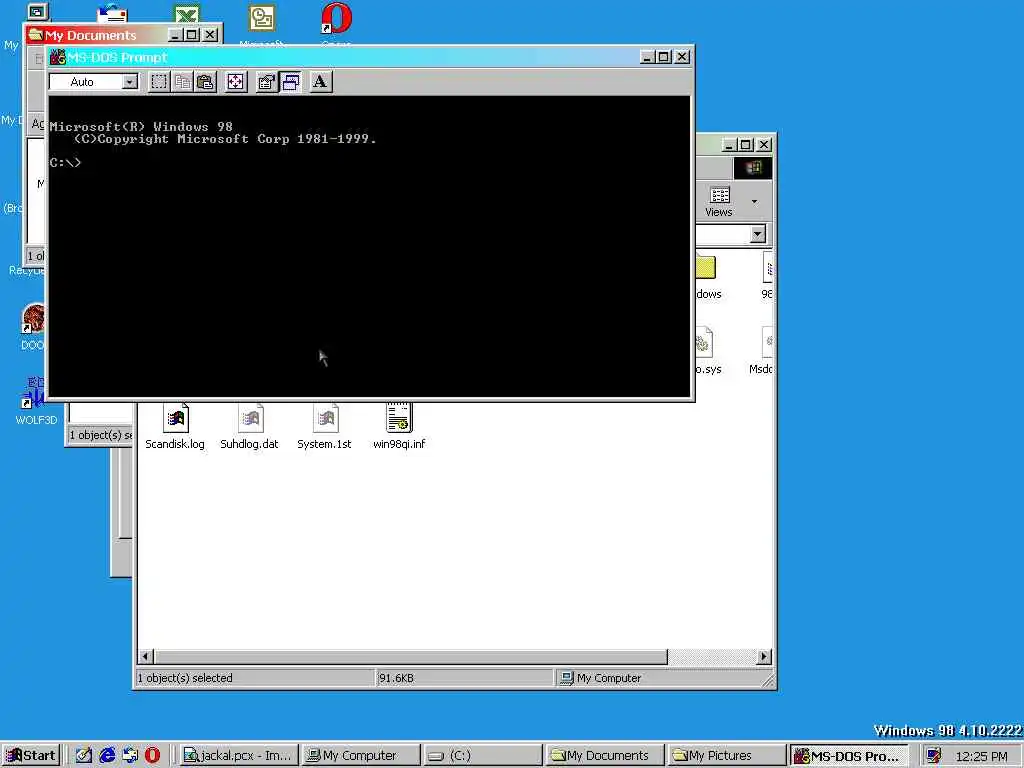Viewport: 1024px width, 768px height.
Task: Open the Start menu
Action: point(31,756)
